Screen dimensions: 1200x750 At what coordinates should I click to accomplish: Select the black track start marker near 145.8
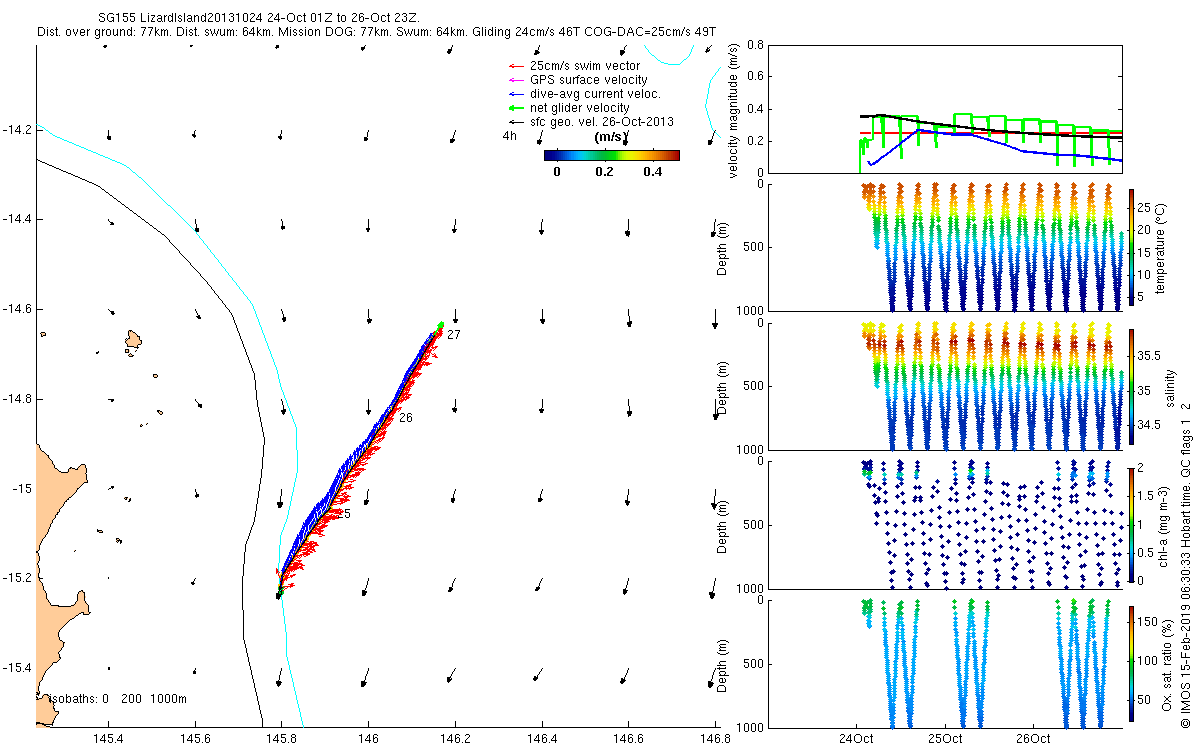pos(279,596)
